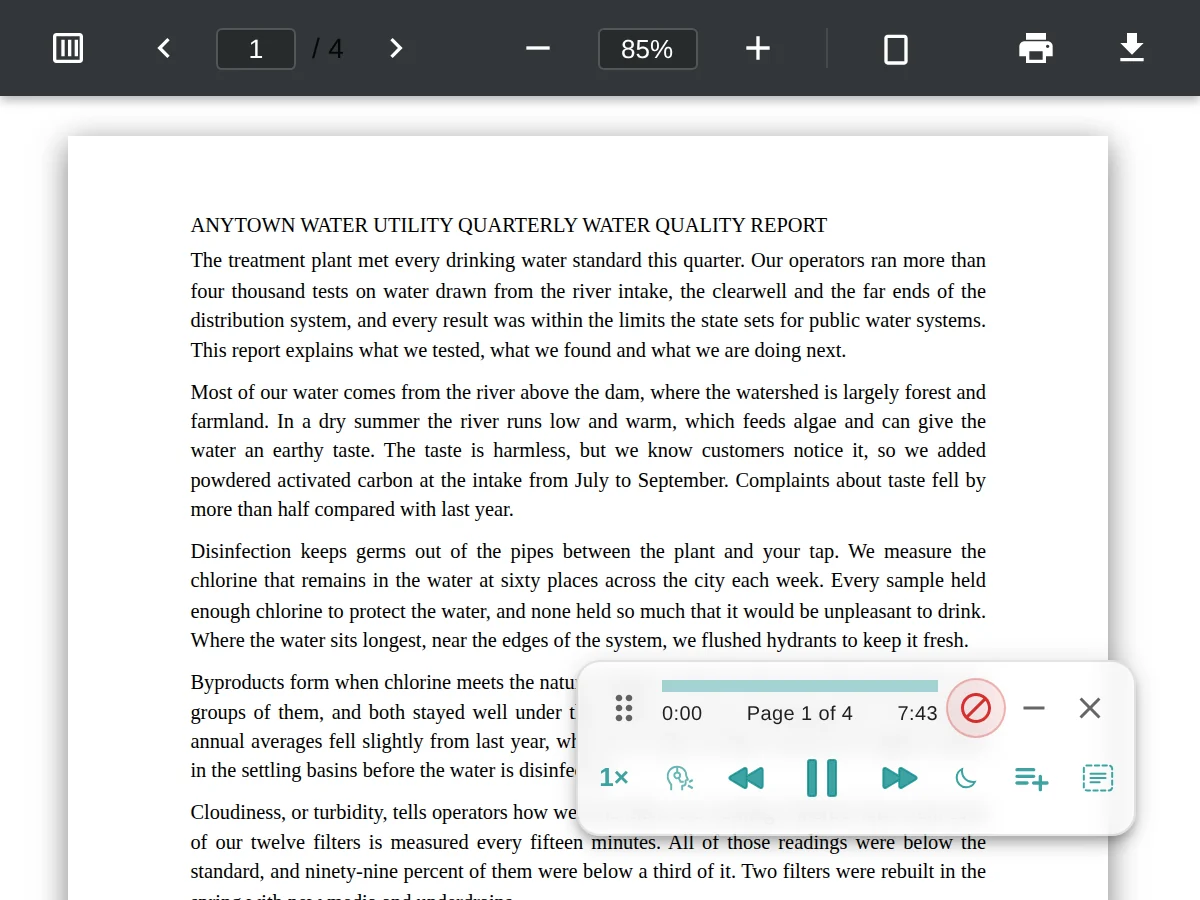The image size is (1200, 900).
Task: Open the voice selection head icon
Action: tap(680, 778)
